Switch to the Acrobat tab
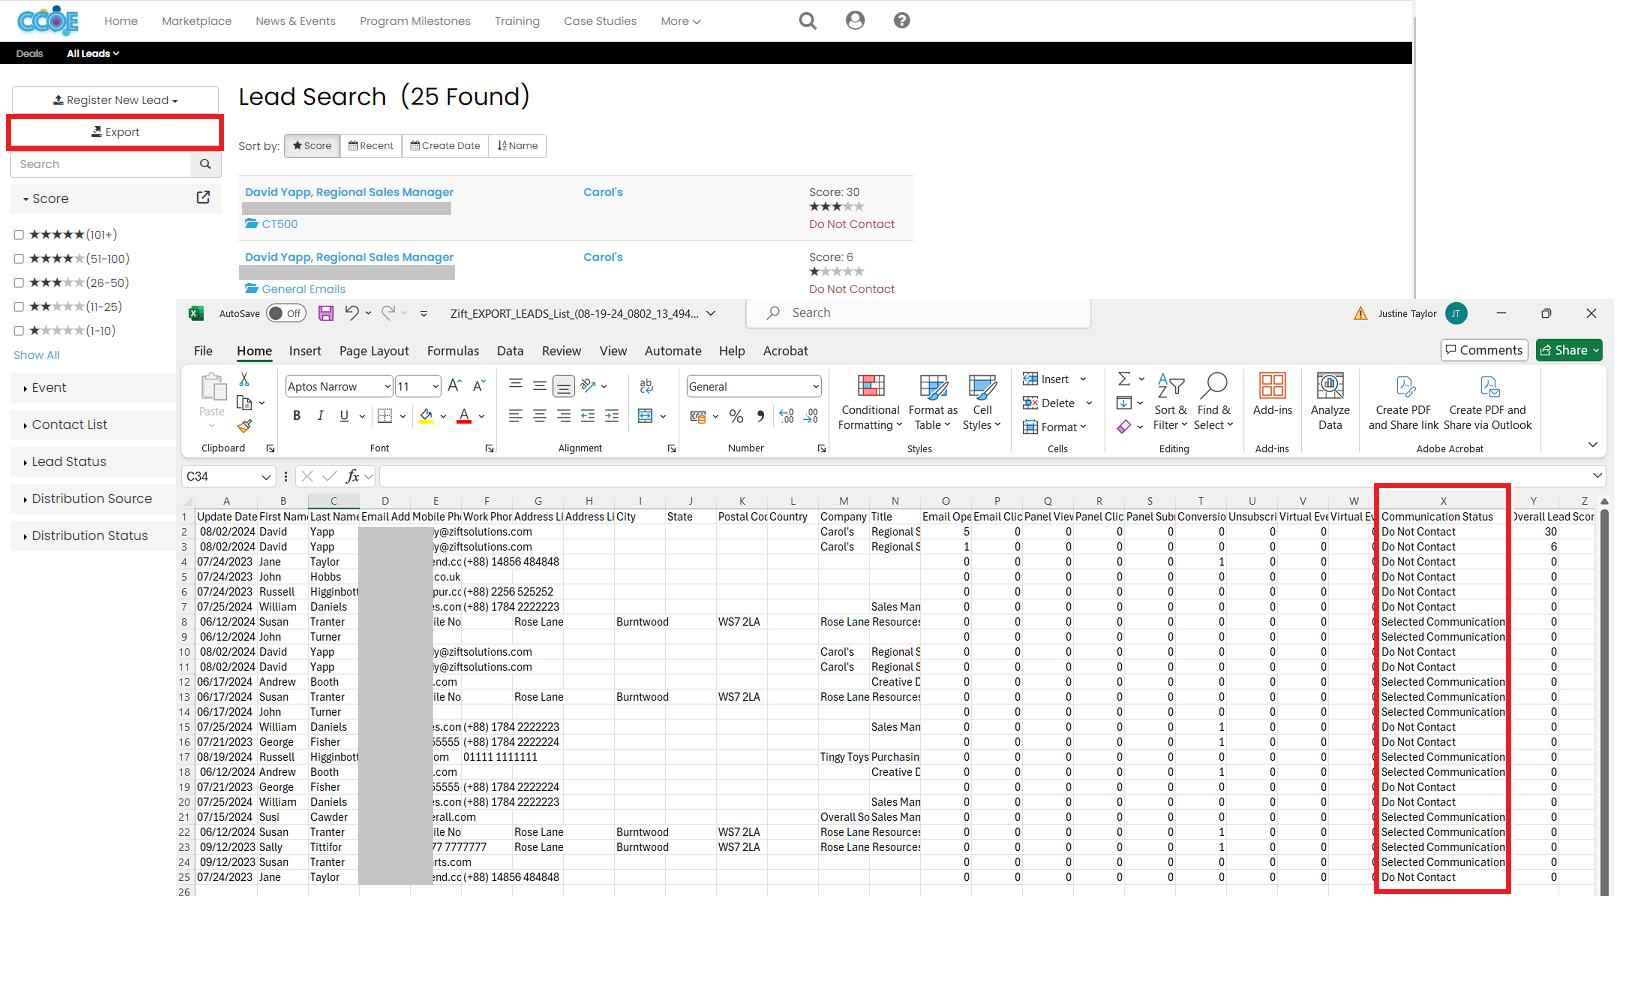This screenshot has width=1646, height=988. tap(785, 351)
